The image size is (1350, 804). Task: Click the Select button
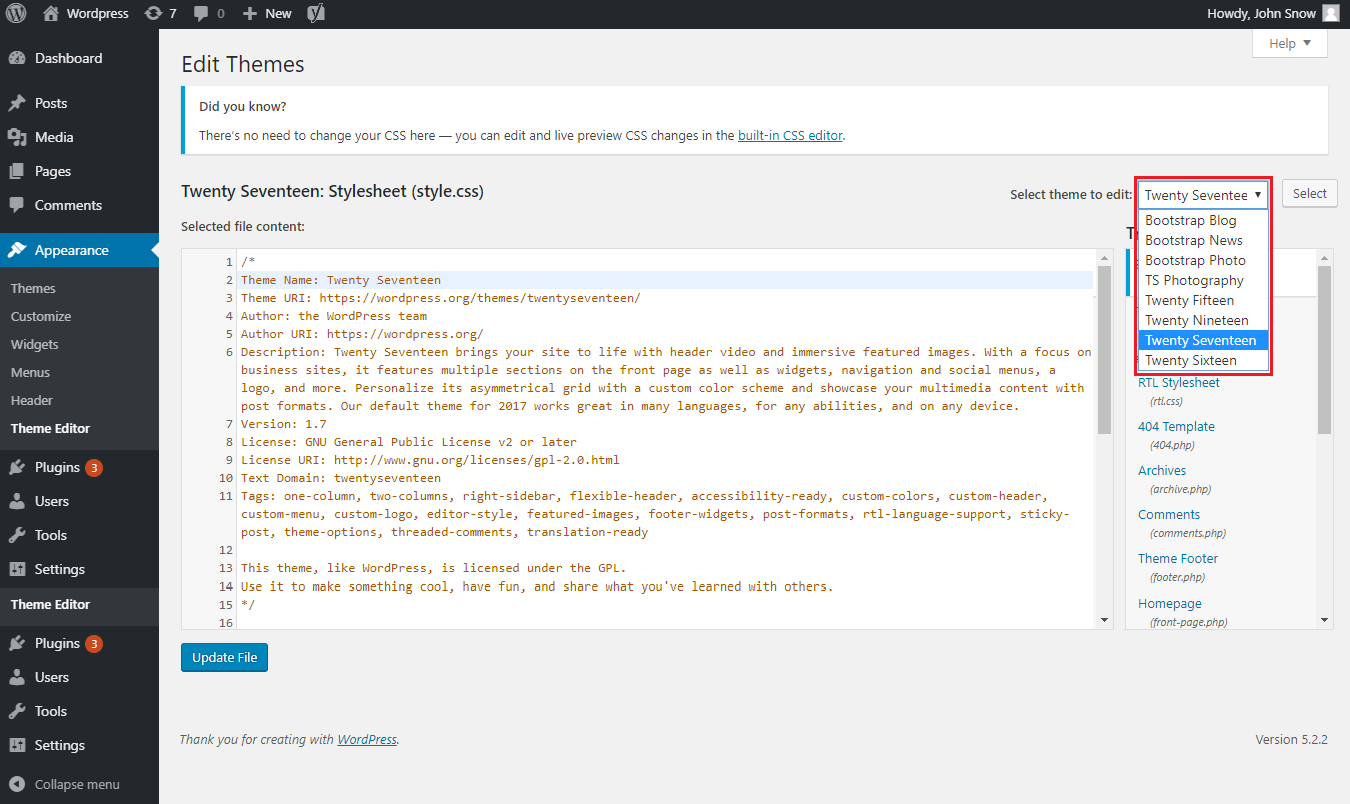tap(1310, 194)
